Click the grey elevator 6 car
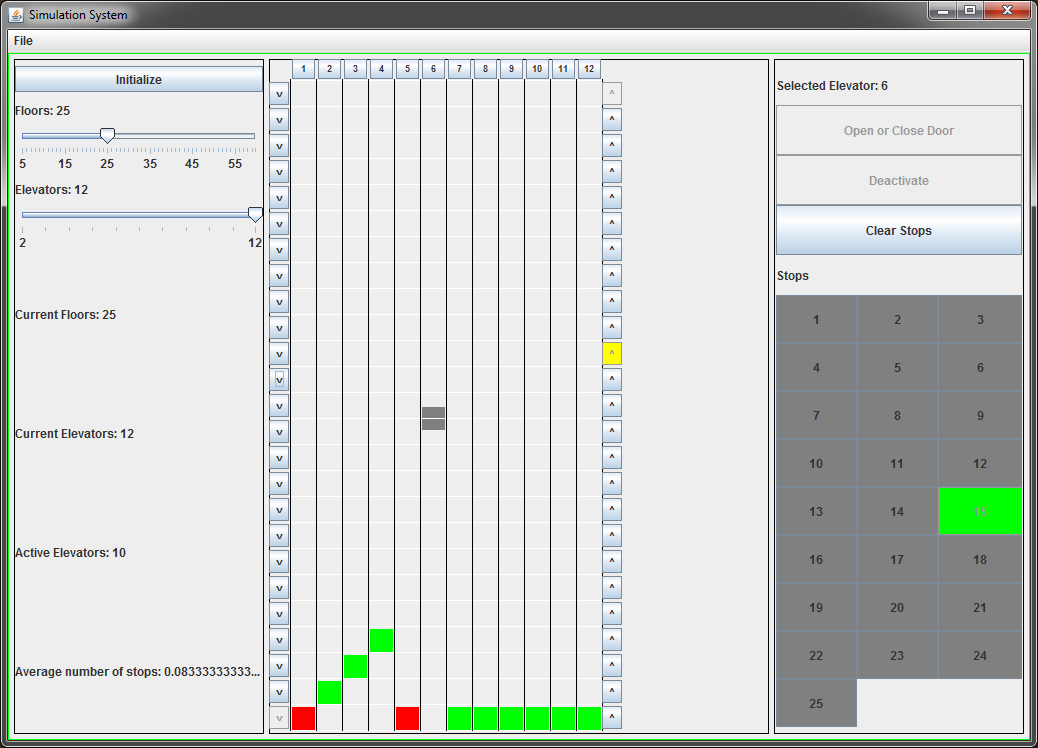Screen dimensions: 1038x748 (x=433, y=418)
